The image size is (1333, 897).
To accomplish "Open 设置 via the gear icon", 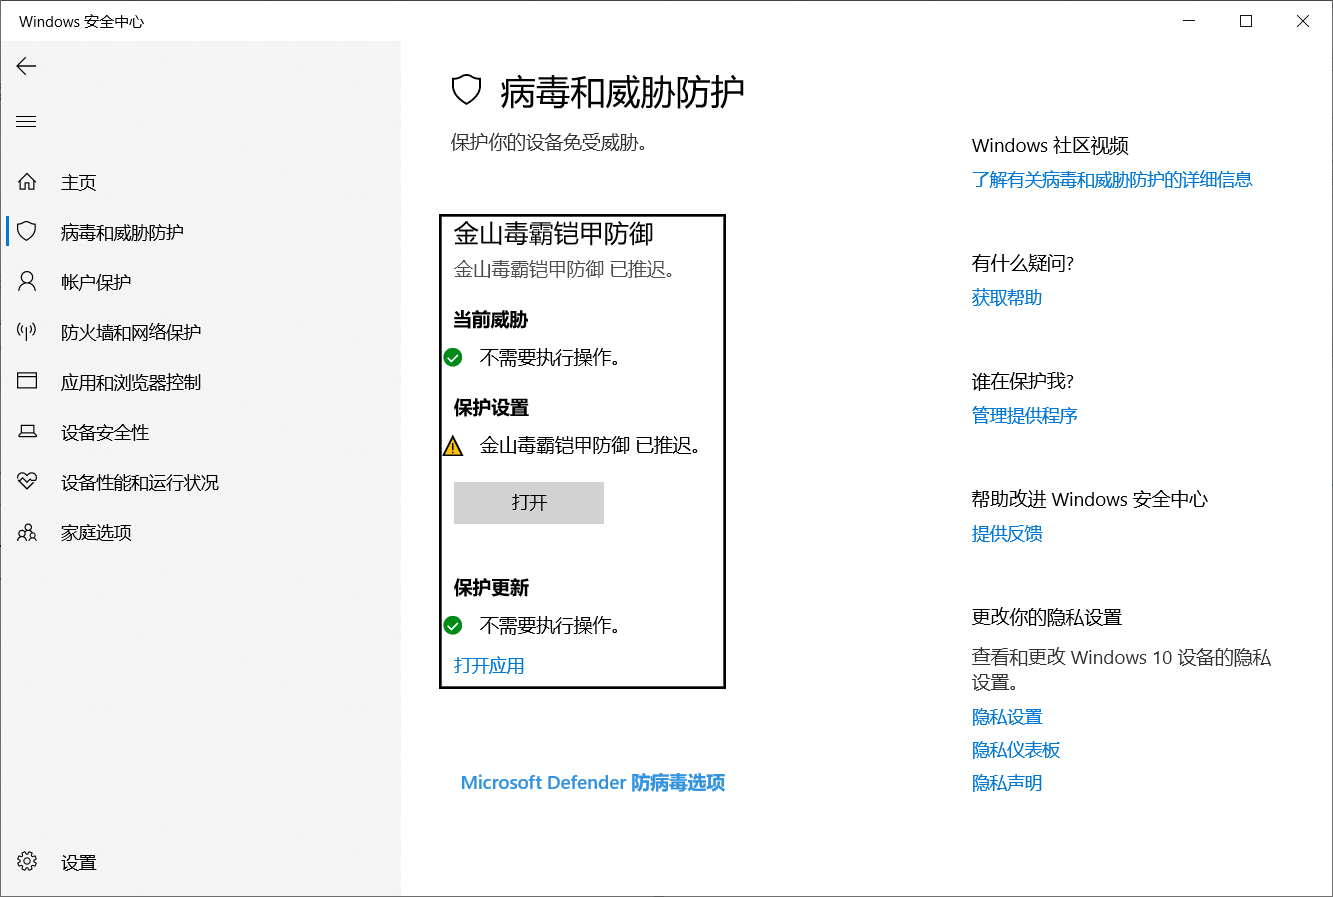I will pos(26,861).
